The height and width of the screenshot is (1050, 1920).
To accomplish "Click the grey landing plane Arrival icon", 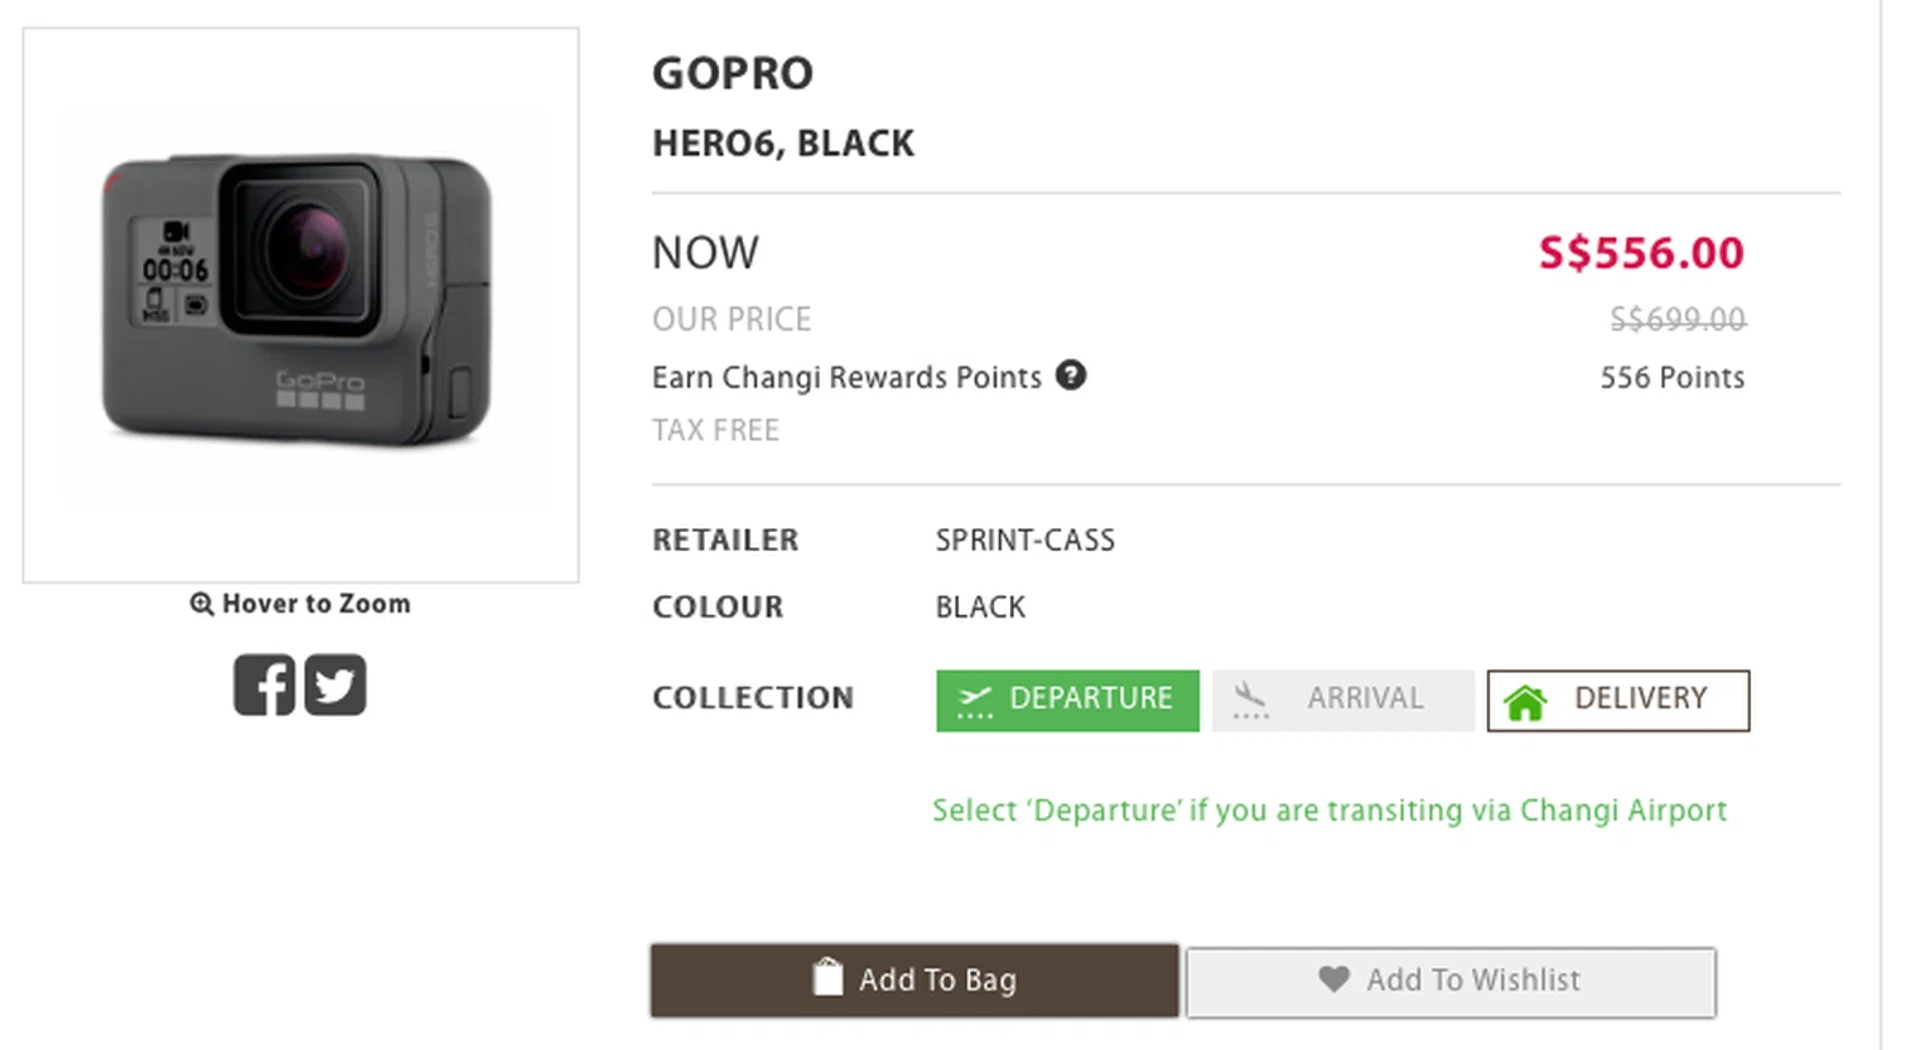I will click(1250, 700).
